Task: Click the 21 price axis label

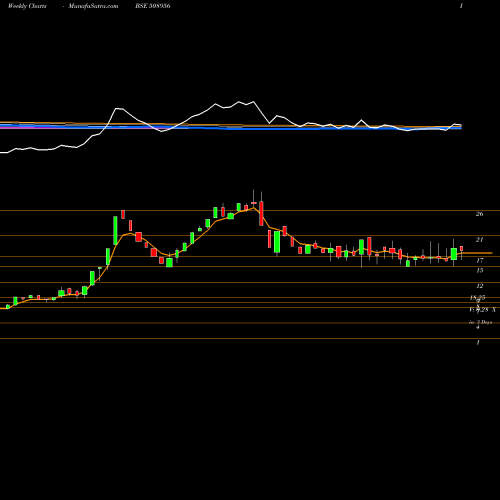Action: [x=479, y=240]
